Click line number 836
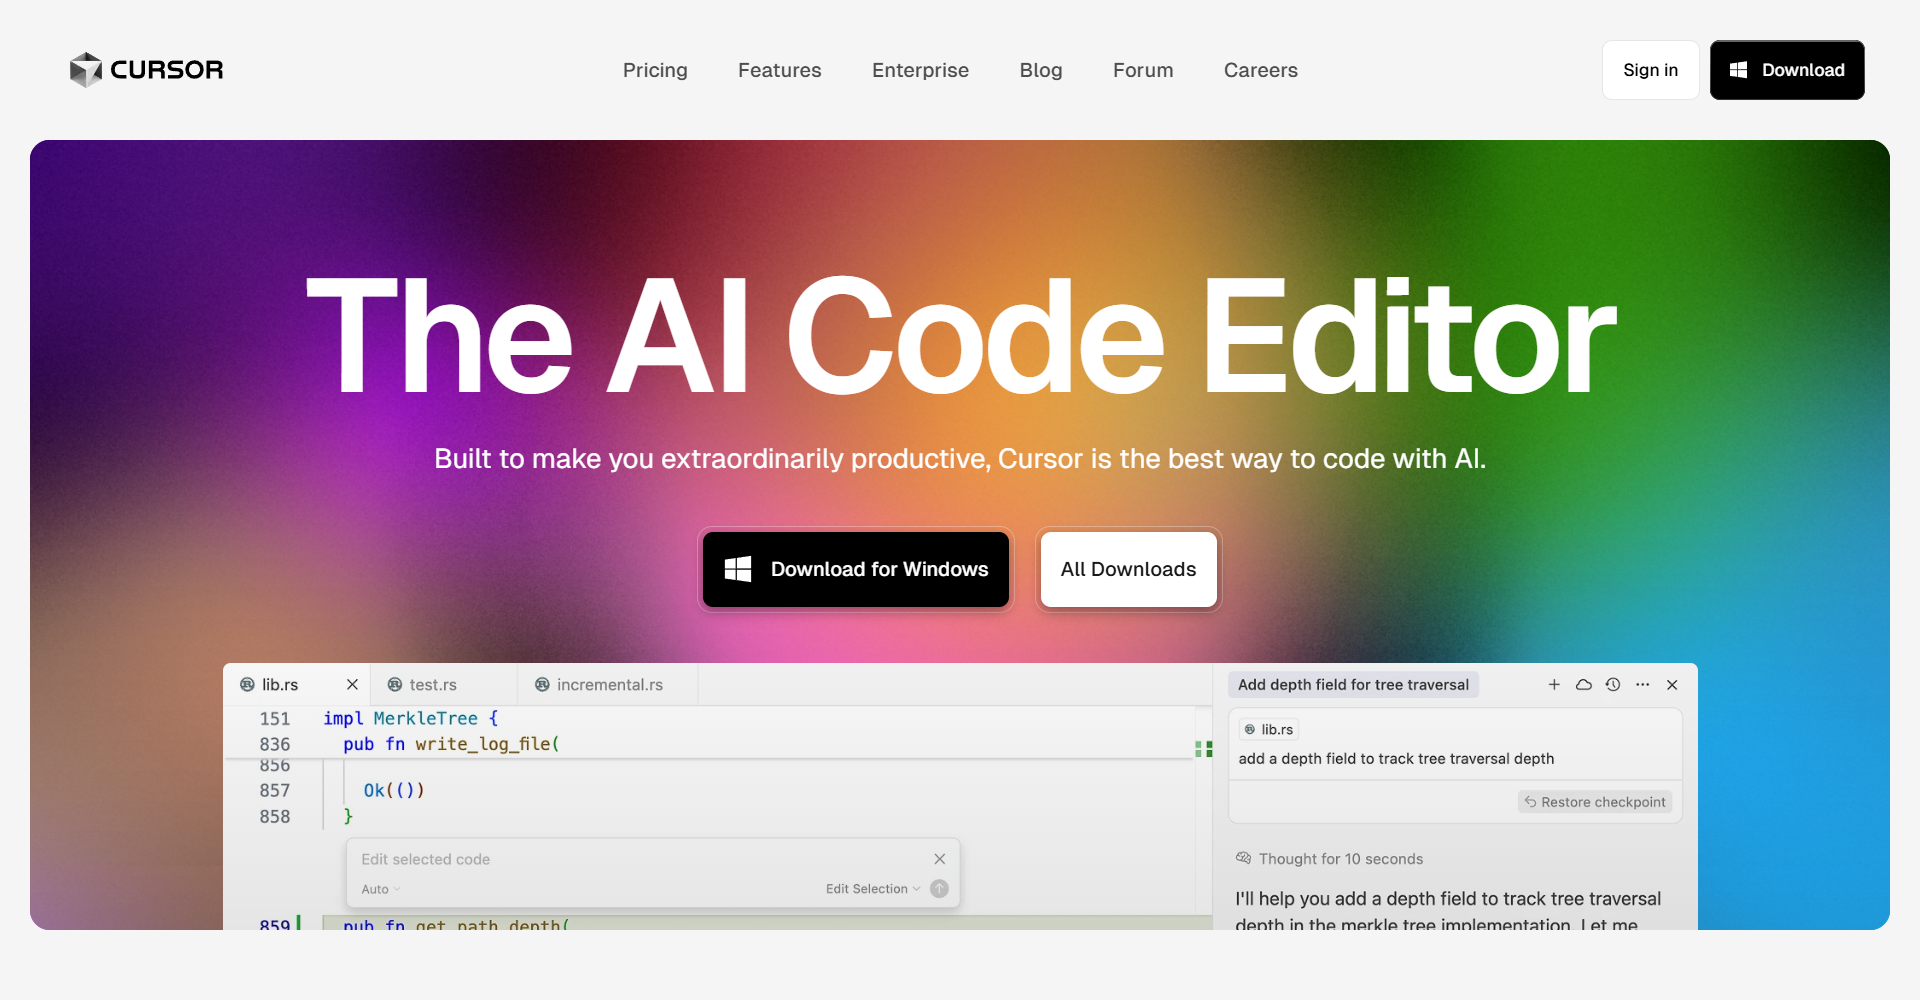The image size is (1920, 1000). point(275,744)
